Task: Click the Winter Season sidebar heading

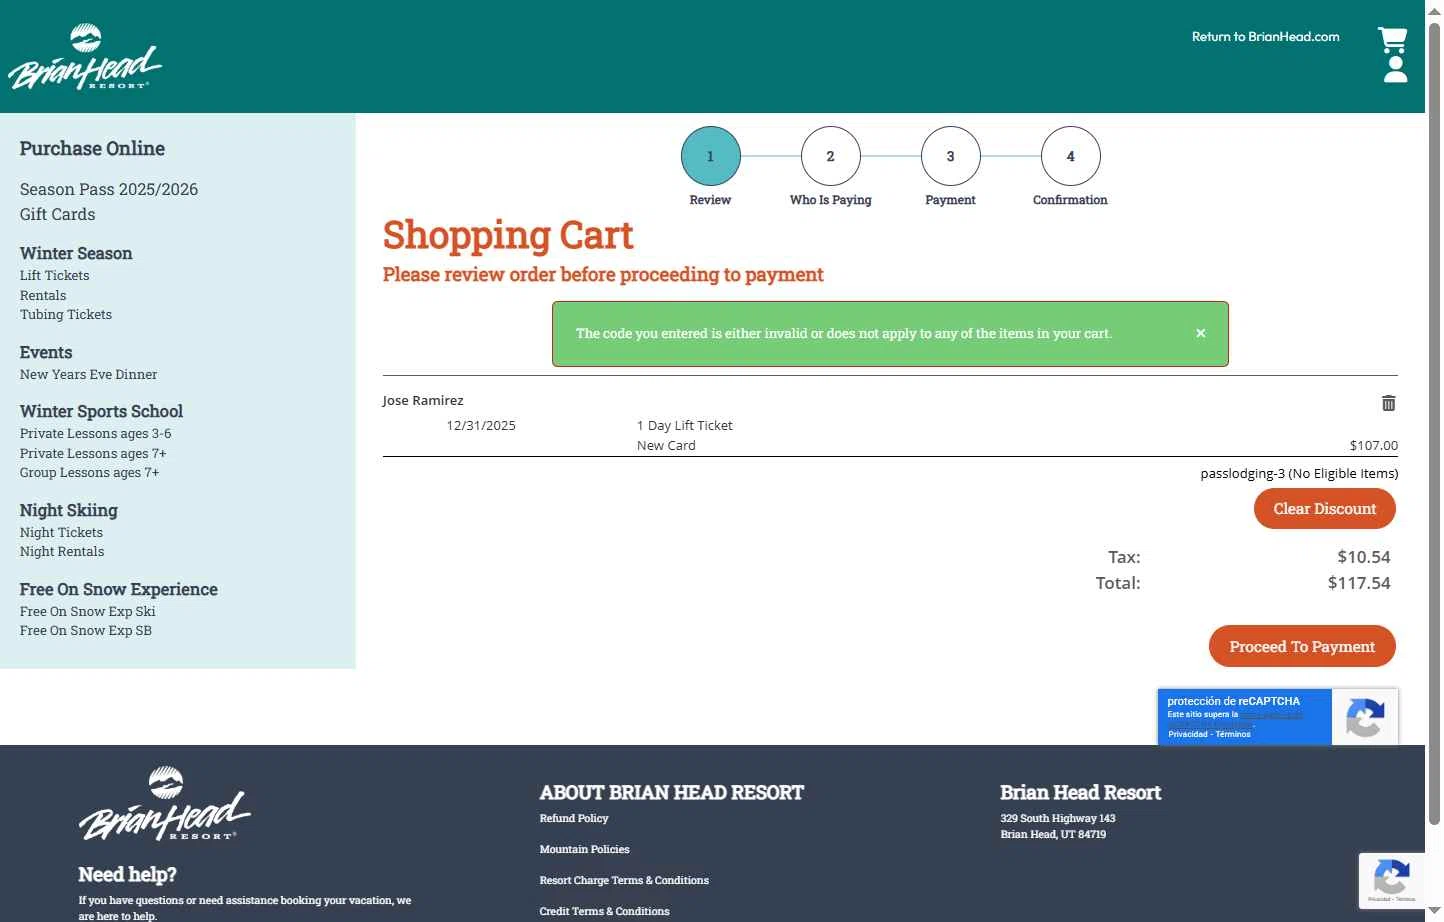Action: [x=76, y=253]
